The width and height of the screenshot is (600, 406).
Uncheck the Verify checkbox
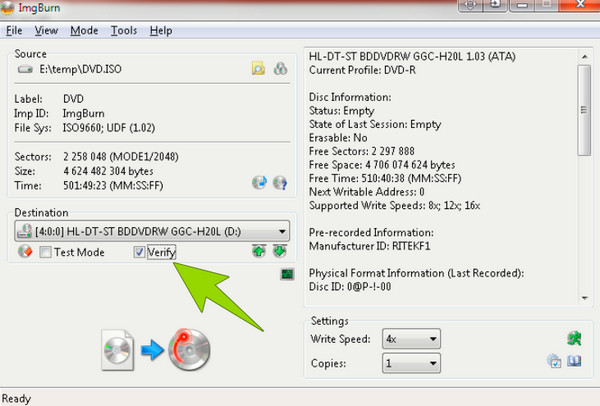pyautogui.click(x=139, y=252)
